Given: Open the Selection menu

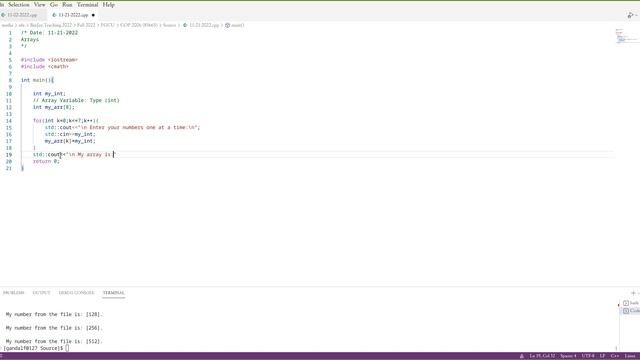Looking at the screenshot, I should (19, 5).
